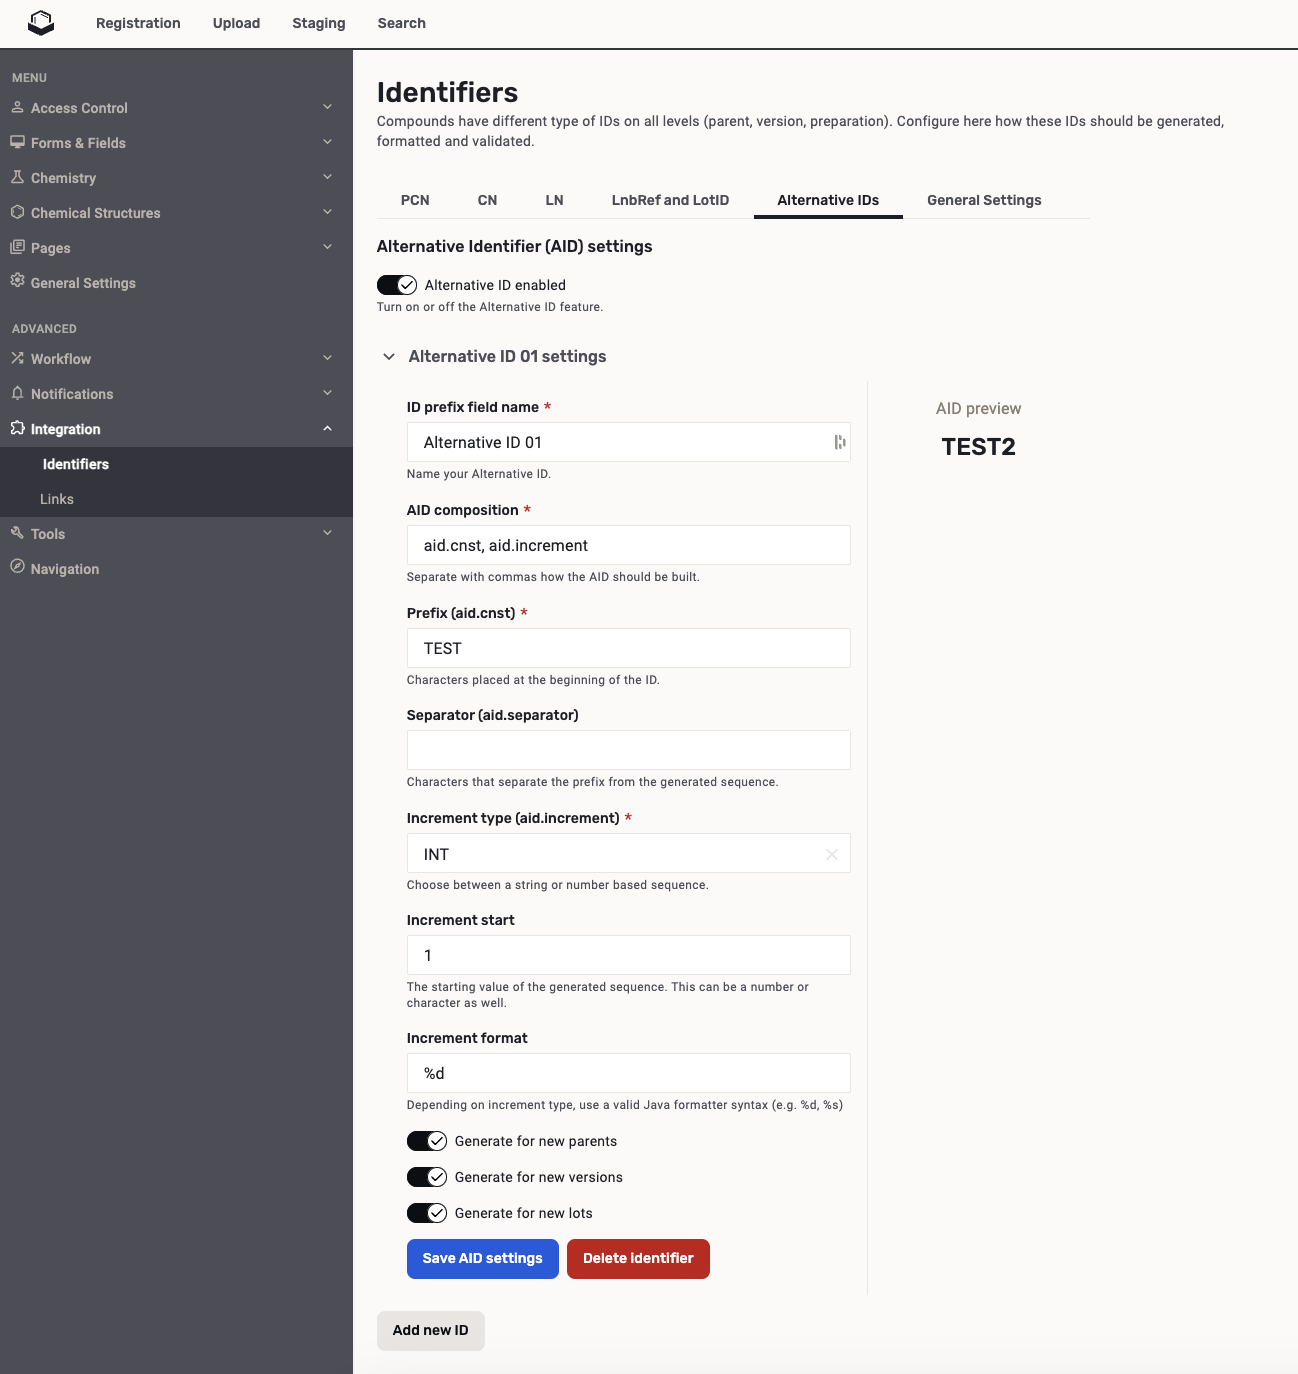Screen dimensions: 1298x1374
Task: Turn off Generate for new lots
Action: pyautogui.click(x=427, y=1213)
